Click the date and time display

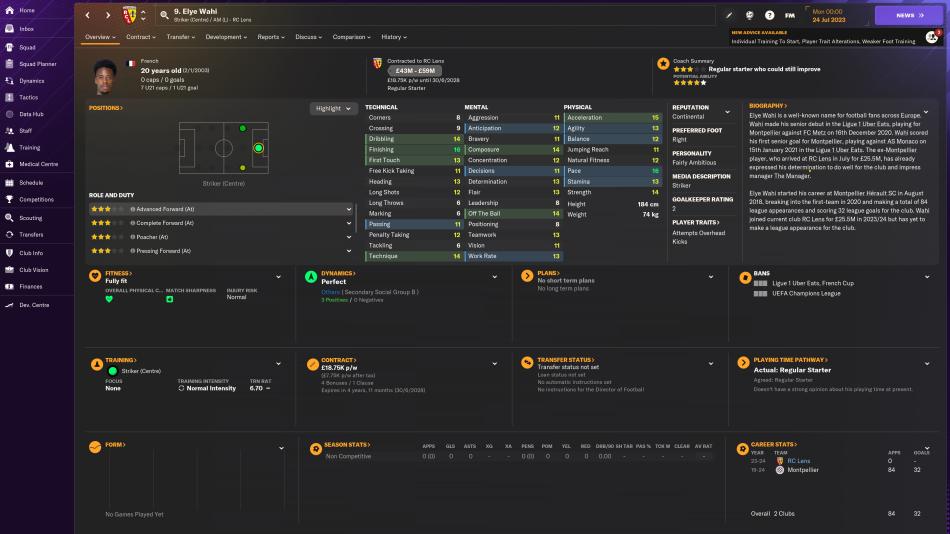[x=829, y=16]
